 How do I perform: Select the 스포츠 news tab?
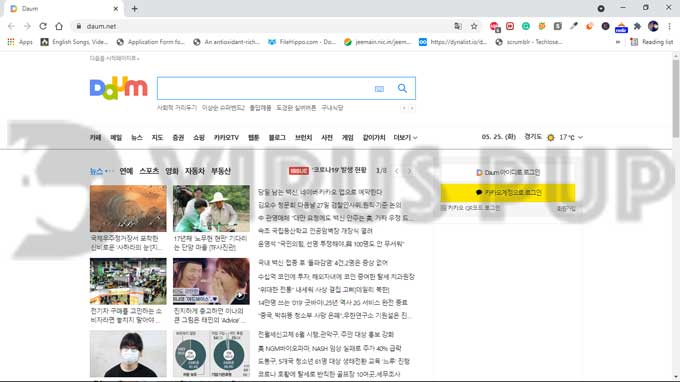(149, 171)
